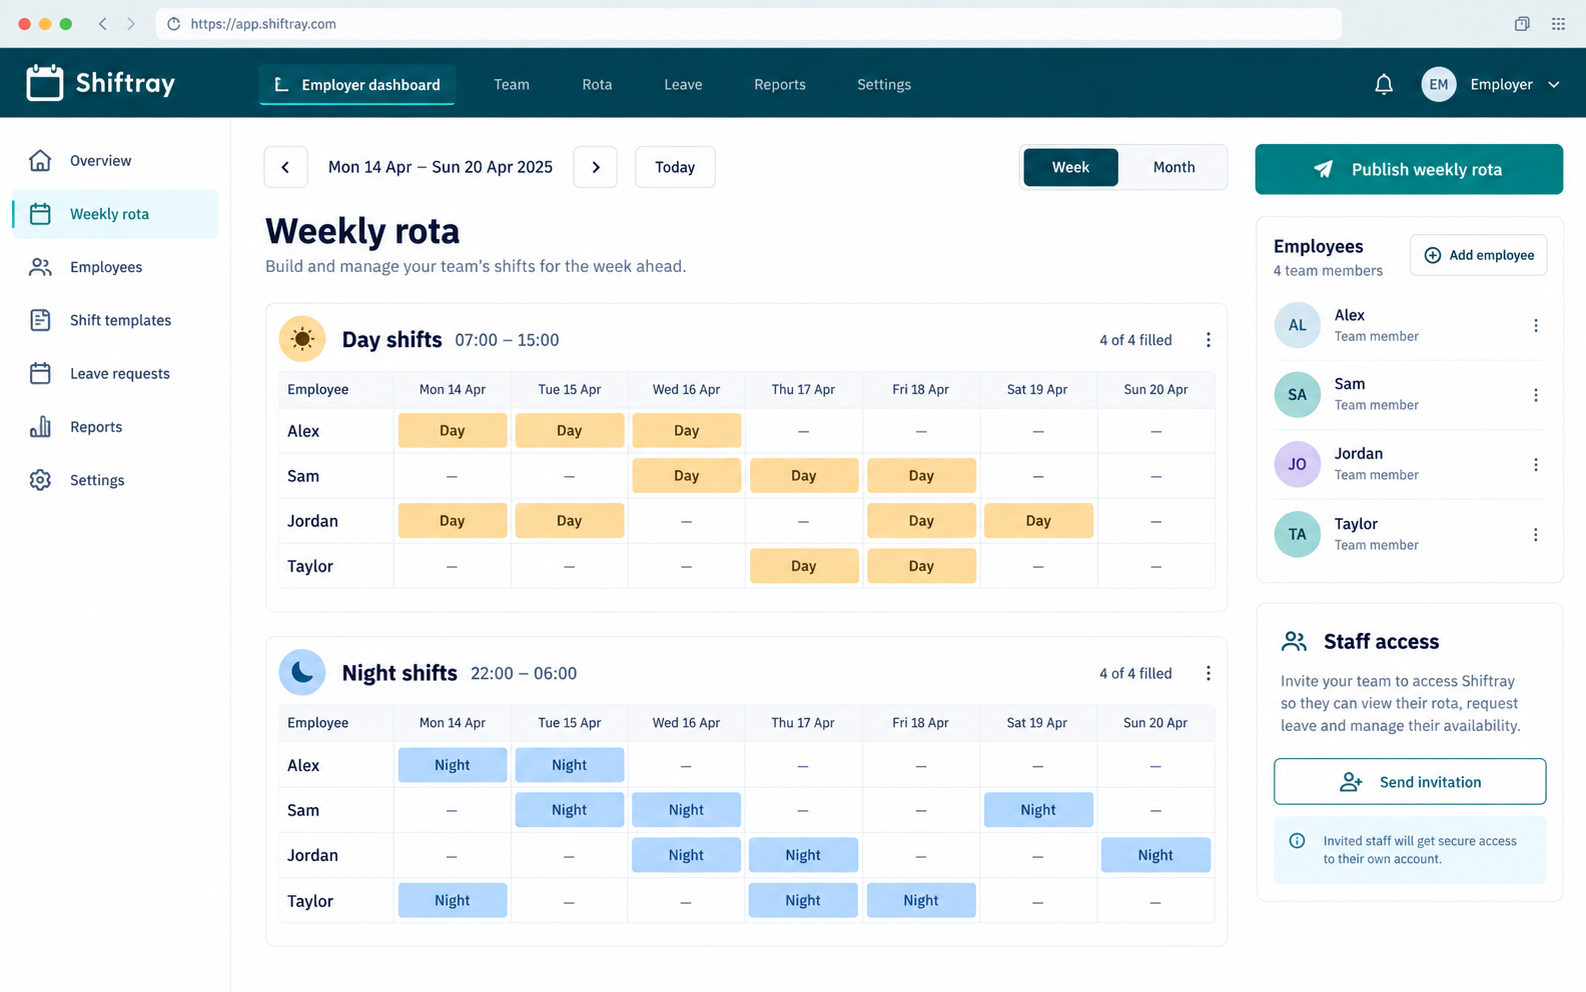
Task: Select Jordan's Day shift on Sat 19 Apr
Action: point(1038,521)
